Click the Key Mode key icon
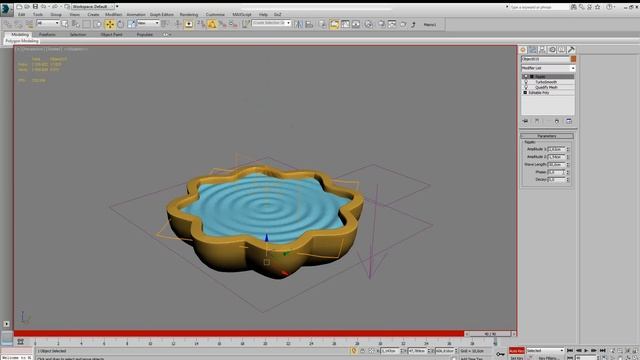This screenshot has width=640, height=360. click(501, 354)
